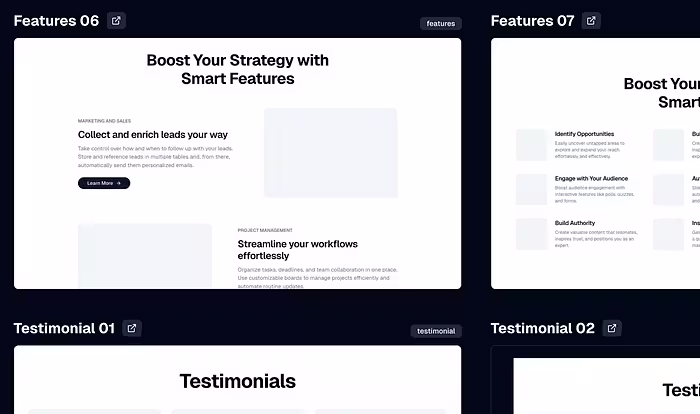The height and width of the screenshot is (414, 700).
Task: Click the Testimonials heading in the Testimonial 01 preview
Action: click(x=237, y=381)
